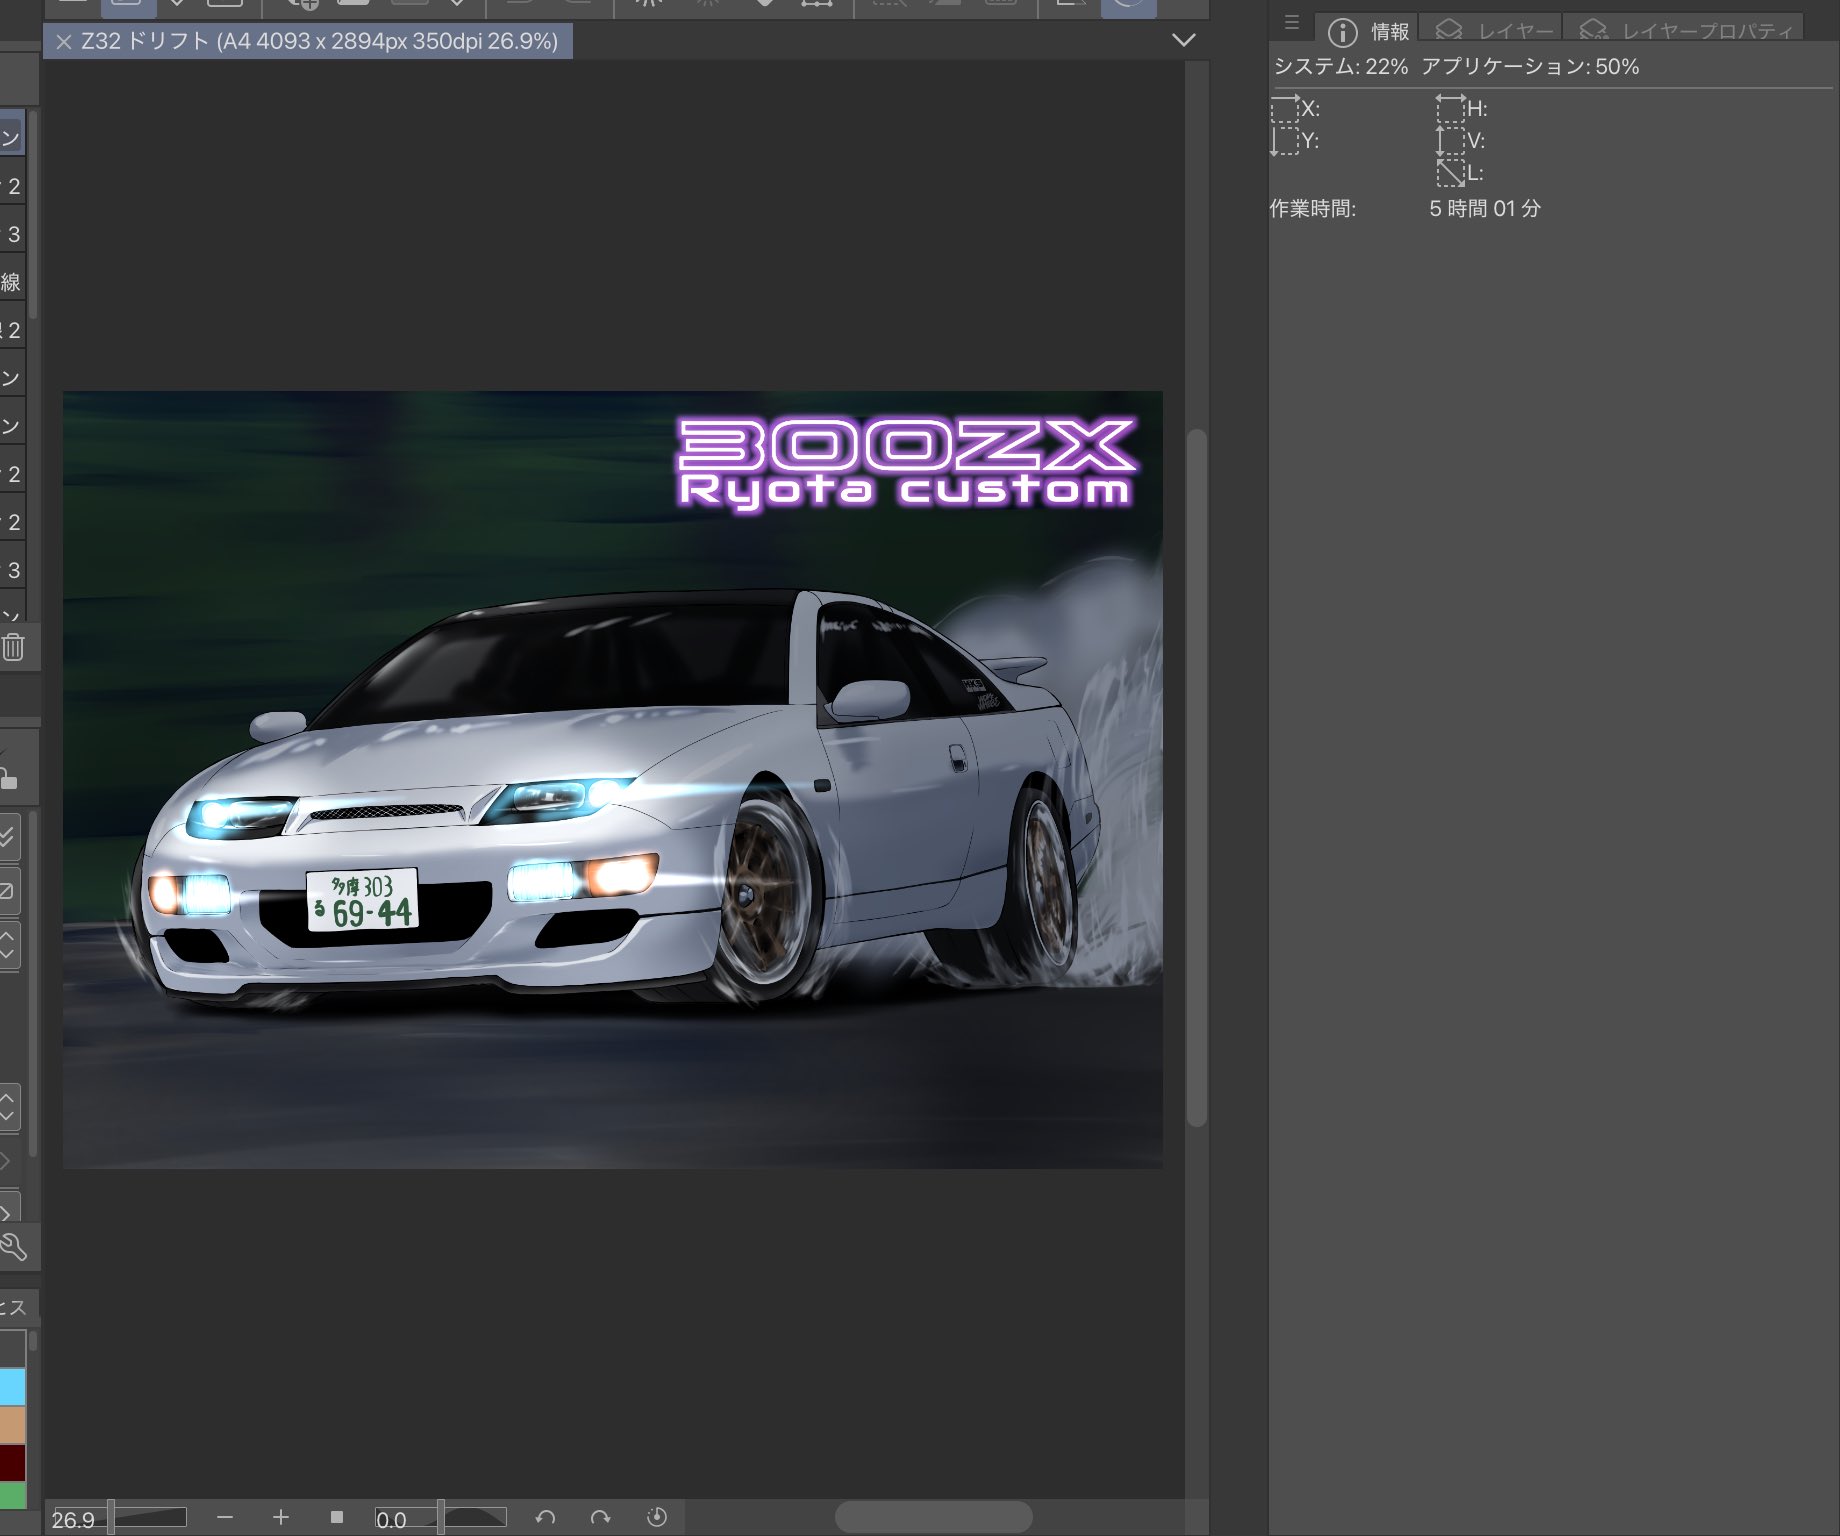
Task: Click the V height measurement icon
Action: 1450,140
